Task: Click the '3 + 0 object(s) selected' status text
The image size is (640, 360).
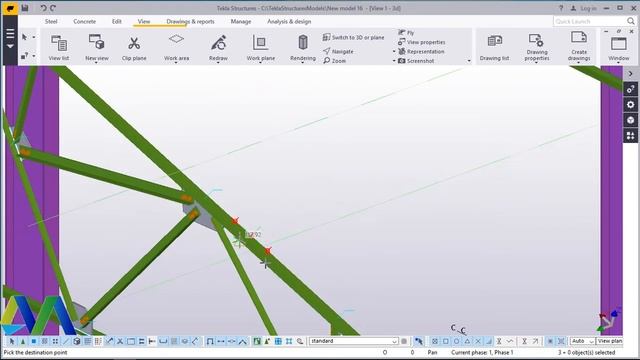Action: 587,352
